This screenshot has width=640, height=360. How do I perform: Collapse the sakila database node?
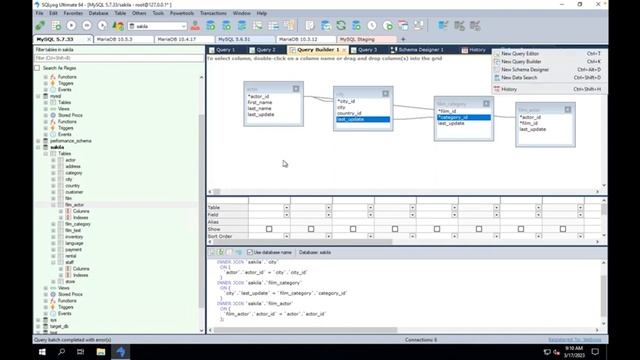point(38,147)
